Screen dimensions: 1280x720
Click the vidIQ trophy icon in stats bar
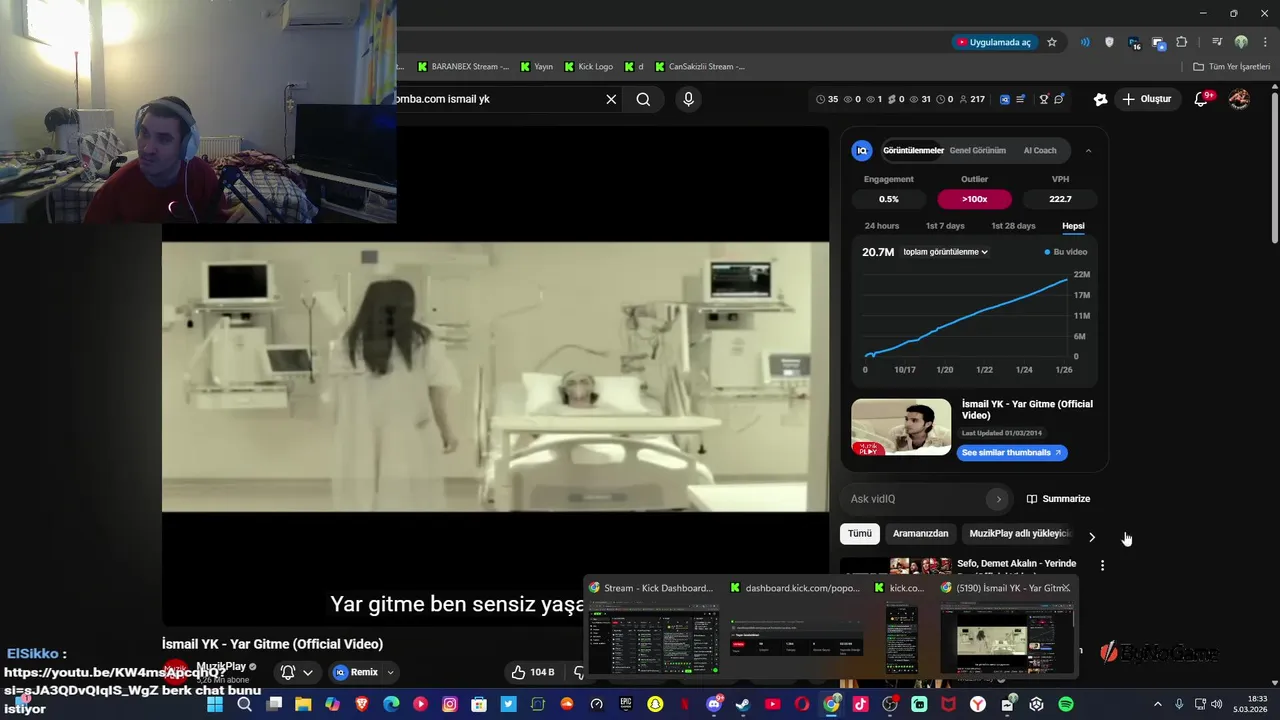1044,99
